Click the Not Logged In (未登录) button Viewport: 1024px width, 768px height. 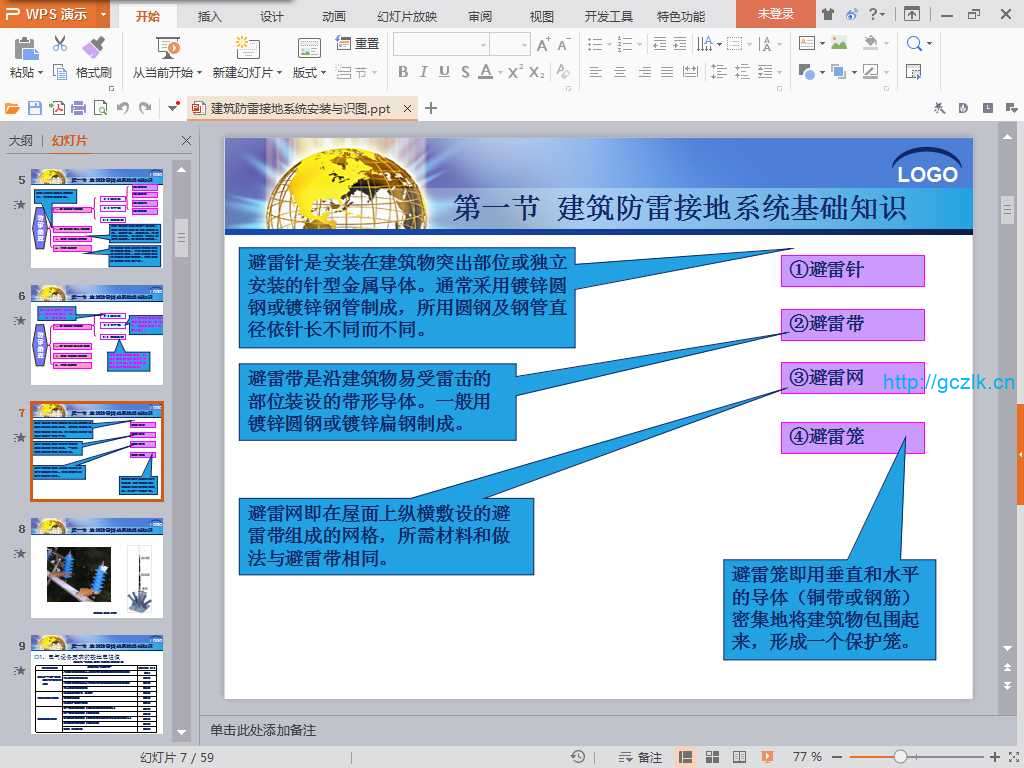775,14
